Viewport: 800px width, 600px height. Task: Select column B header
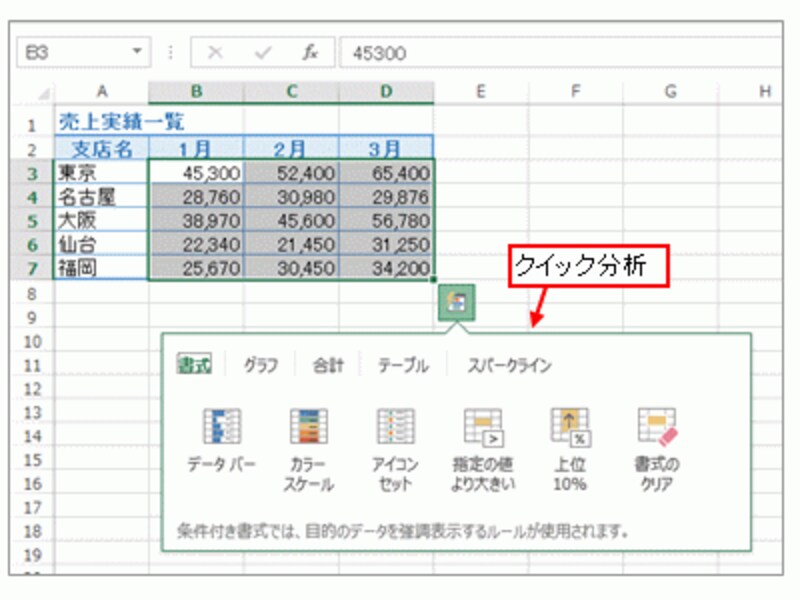(x=196, y=92)
